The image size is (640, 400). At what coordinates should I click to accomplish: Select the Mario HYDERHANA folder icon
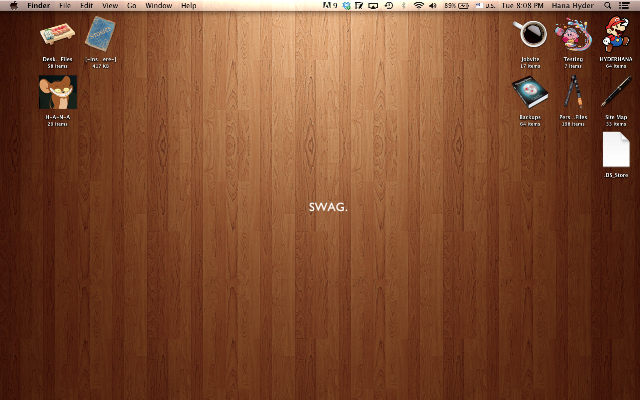pos(616,34)
